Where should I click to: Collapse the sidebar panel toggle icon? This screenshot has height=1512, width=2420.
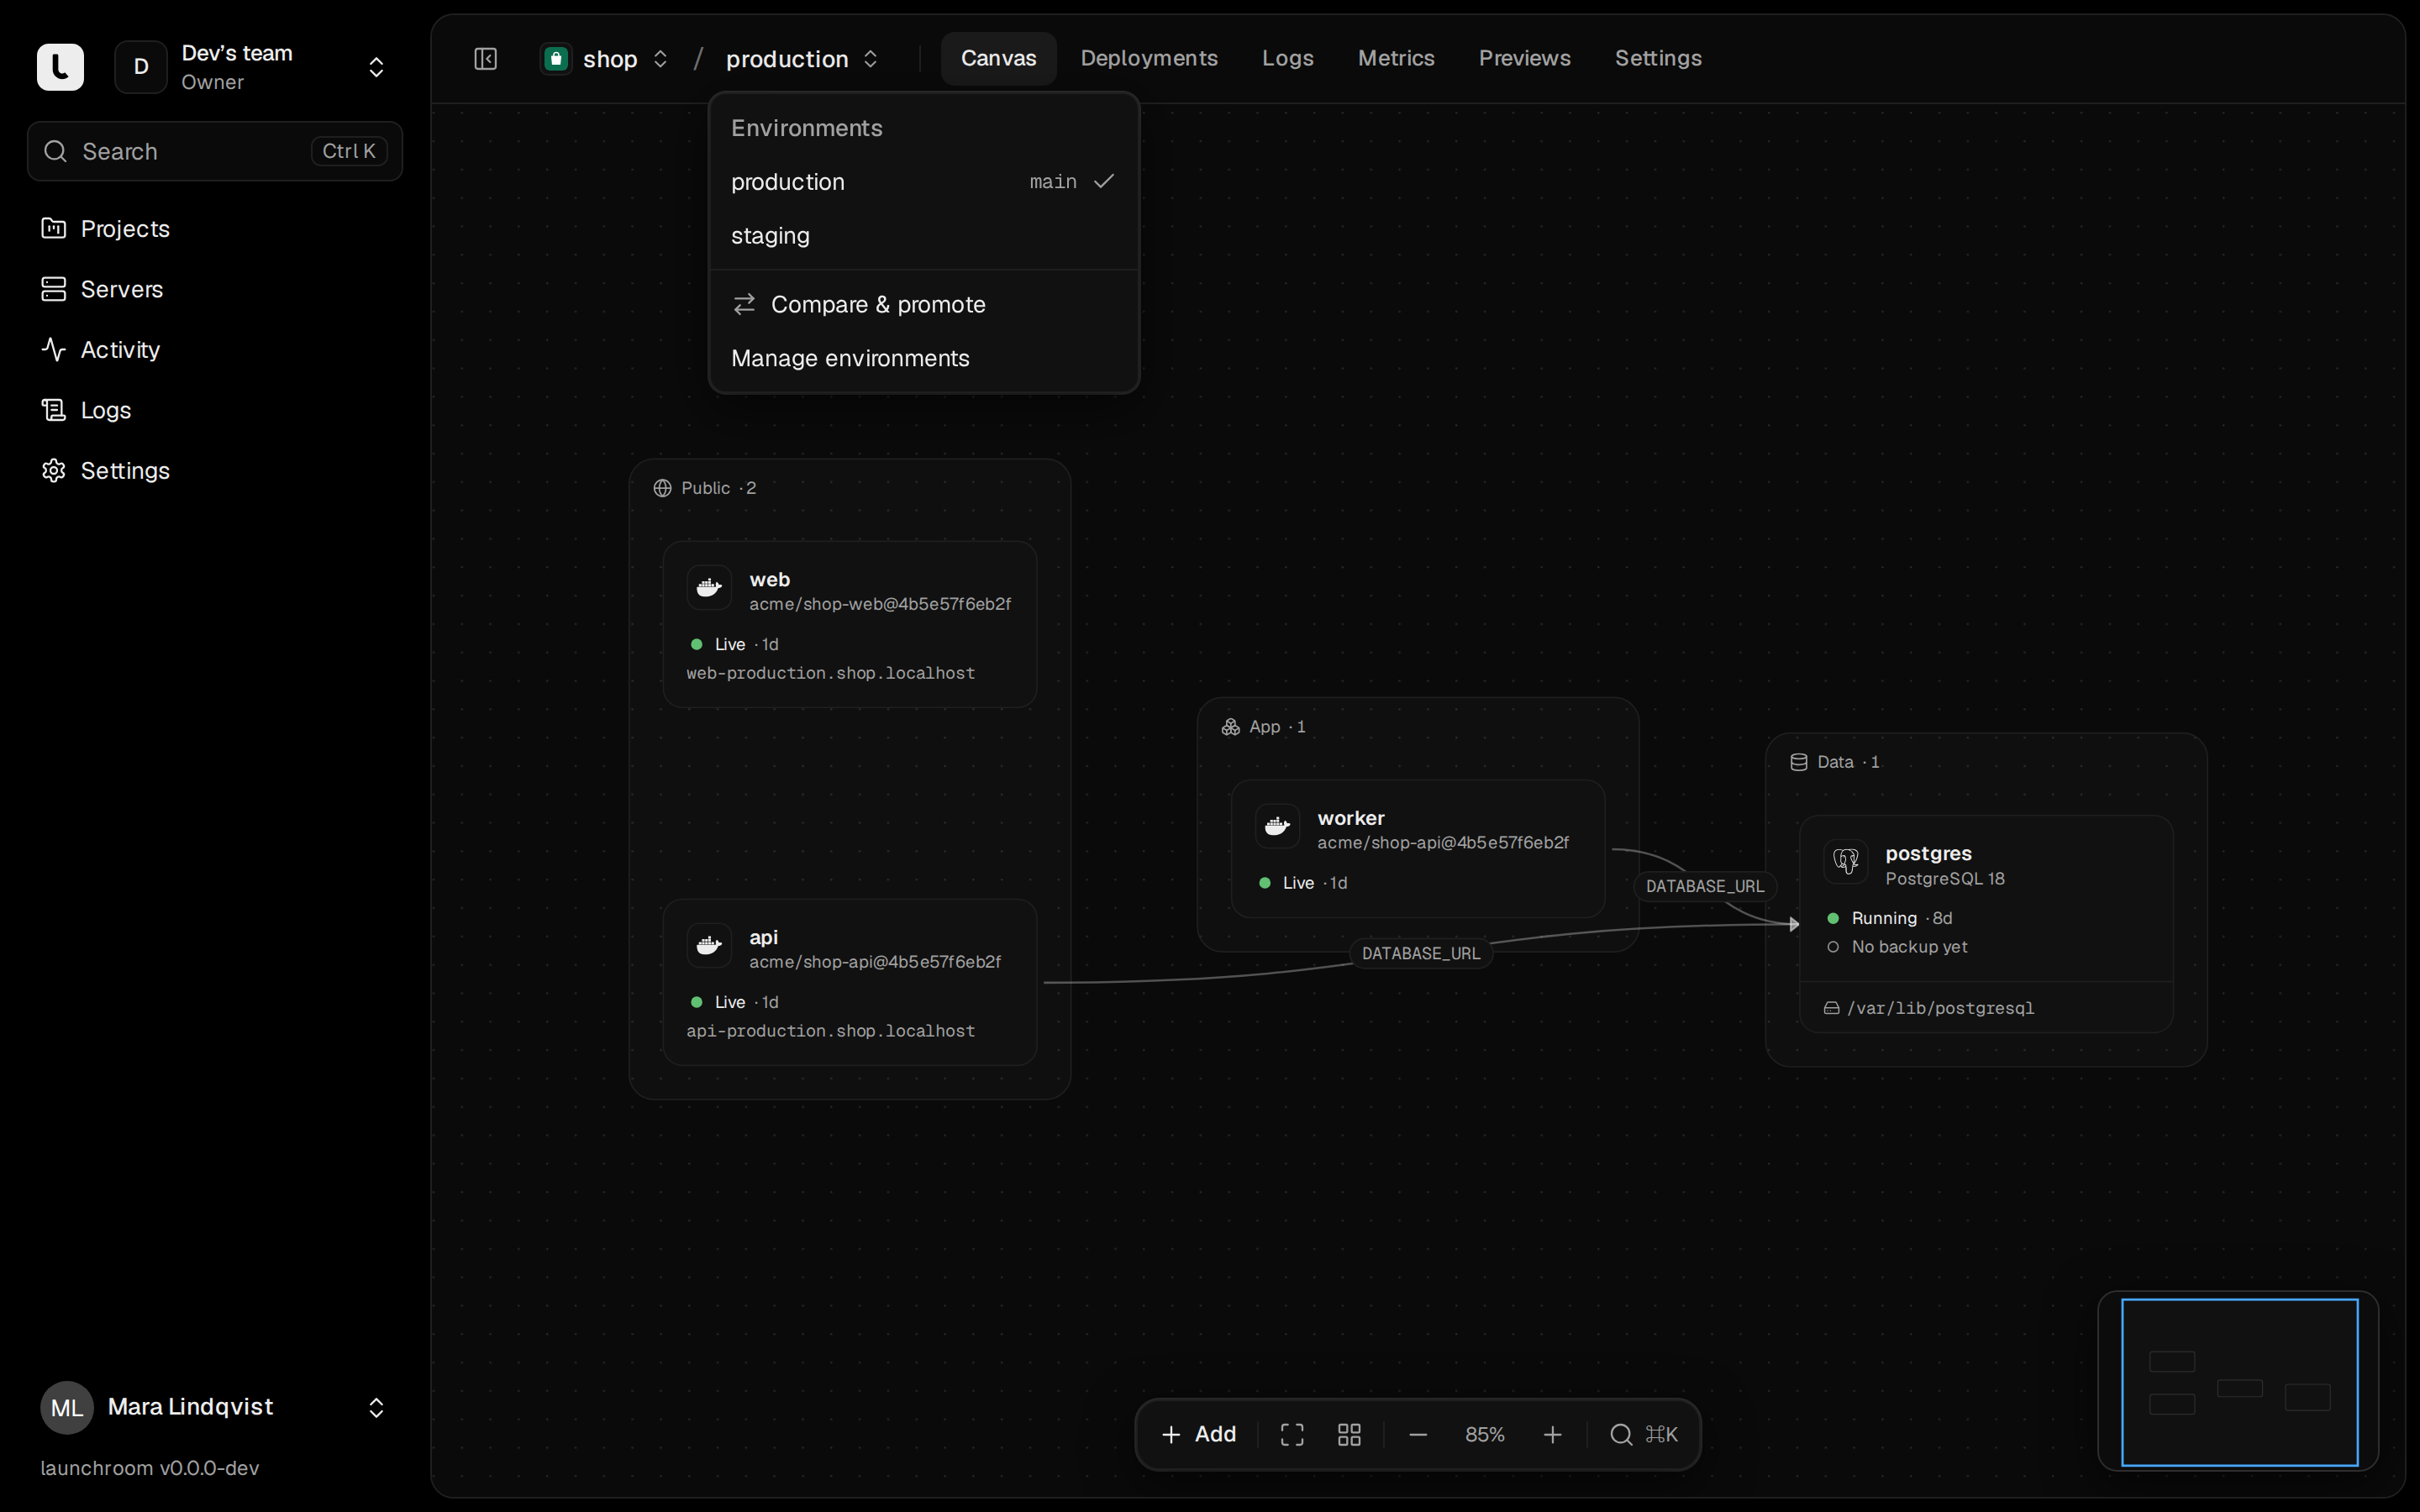point(486,59)
